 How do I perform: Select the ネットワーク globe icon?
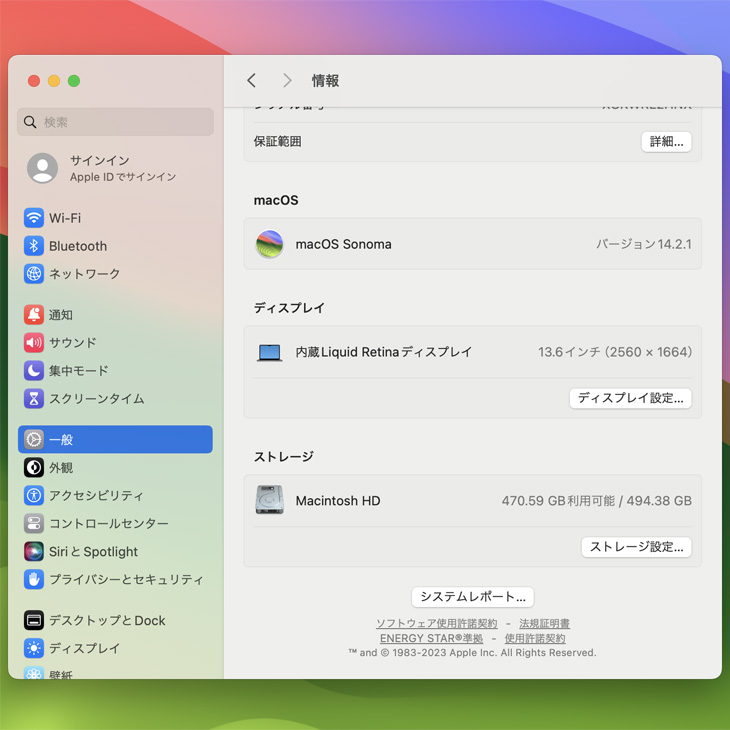click(34, 274)
